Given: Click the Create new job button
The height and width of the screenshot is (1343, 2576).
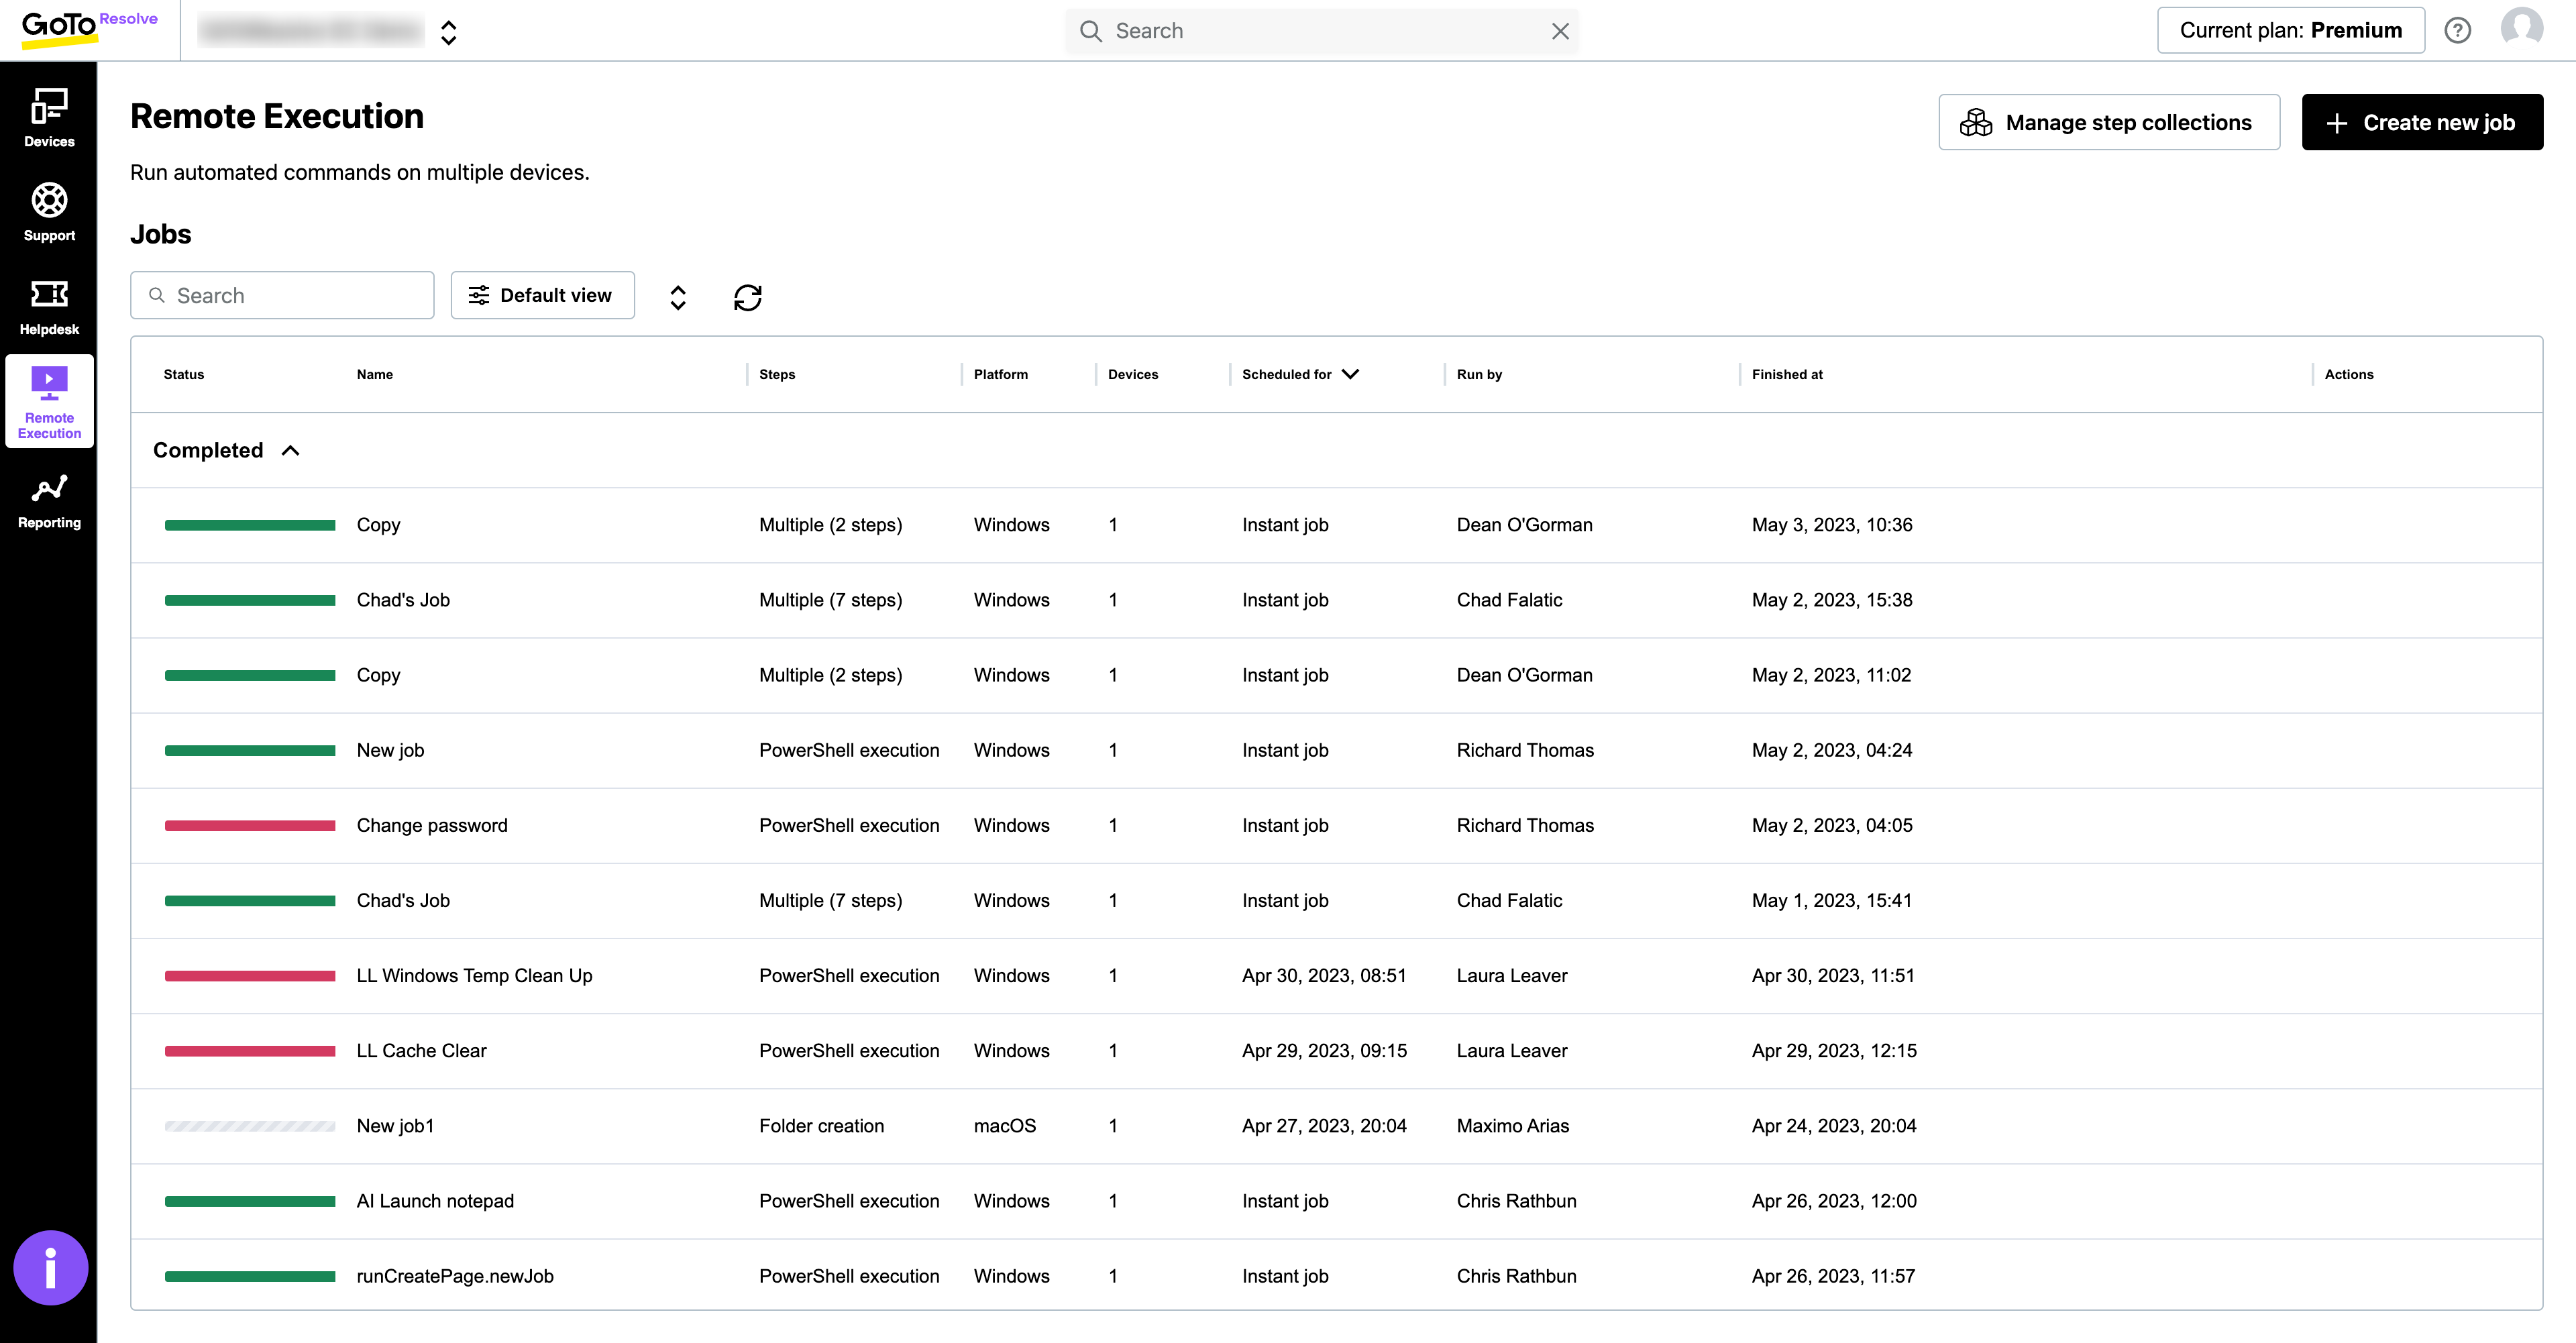Looking at the screenshot, I should [2422, 122].
